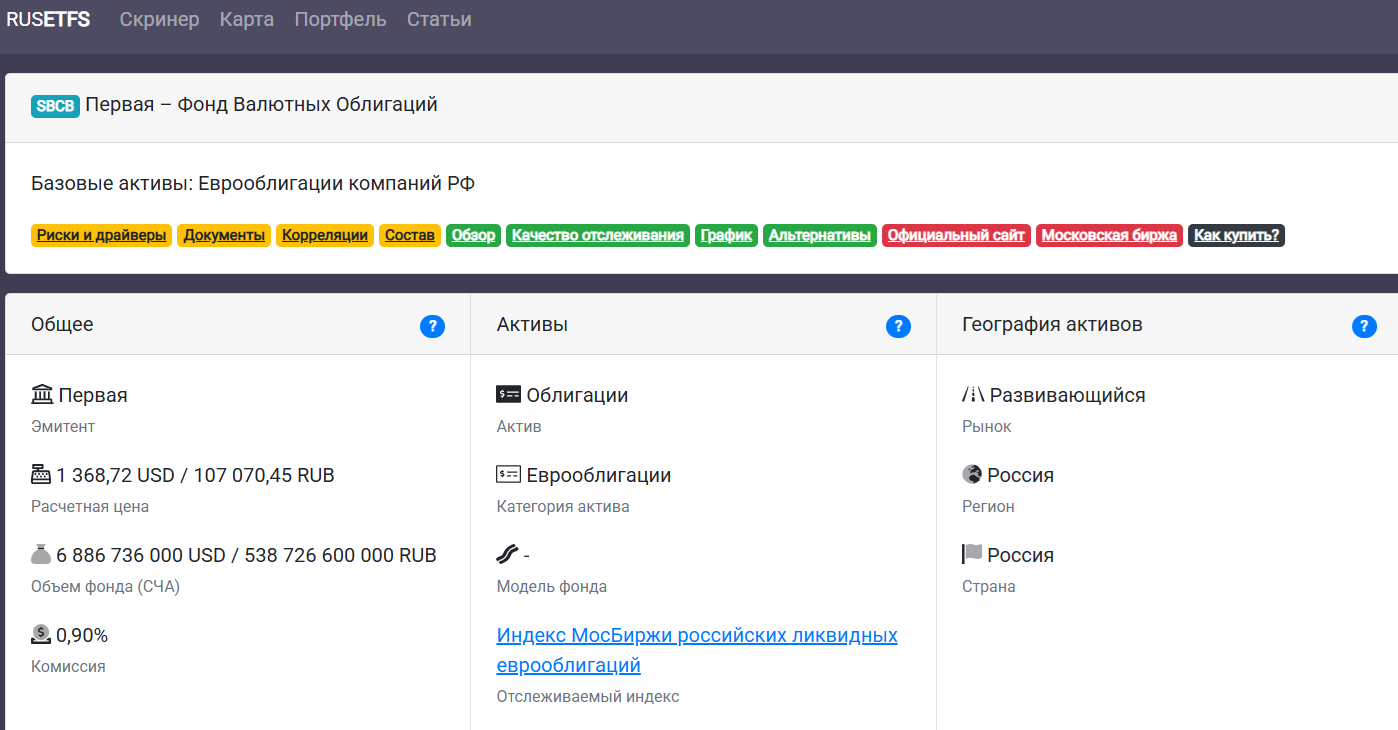Click the globe icon next to Россия region
This screenshot has height=730, width=1398.
(972, 475)
